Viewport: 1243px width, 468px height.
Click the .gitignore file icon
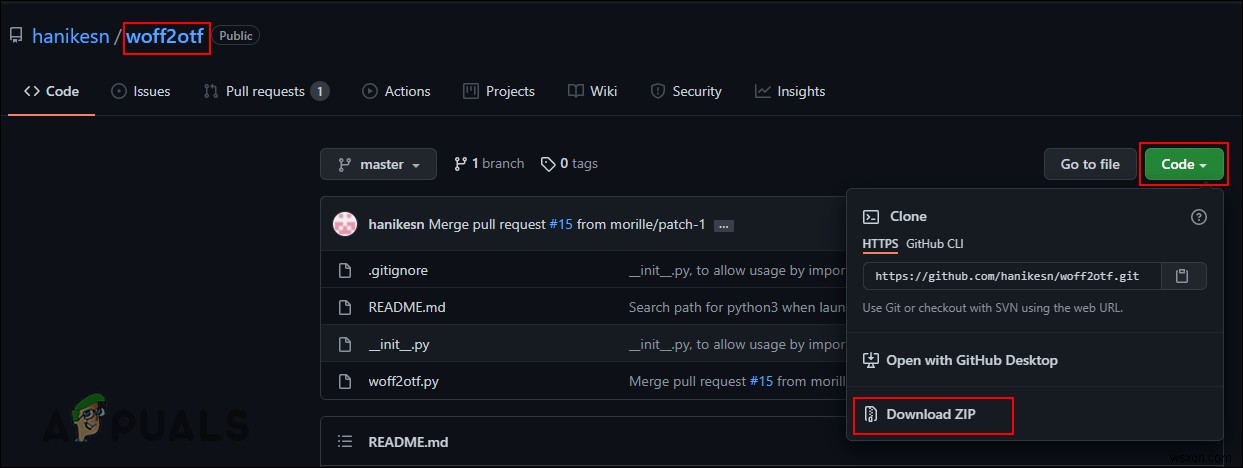coord(345,270)
